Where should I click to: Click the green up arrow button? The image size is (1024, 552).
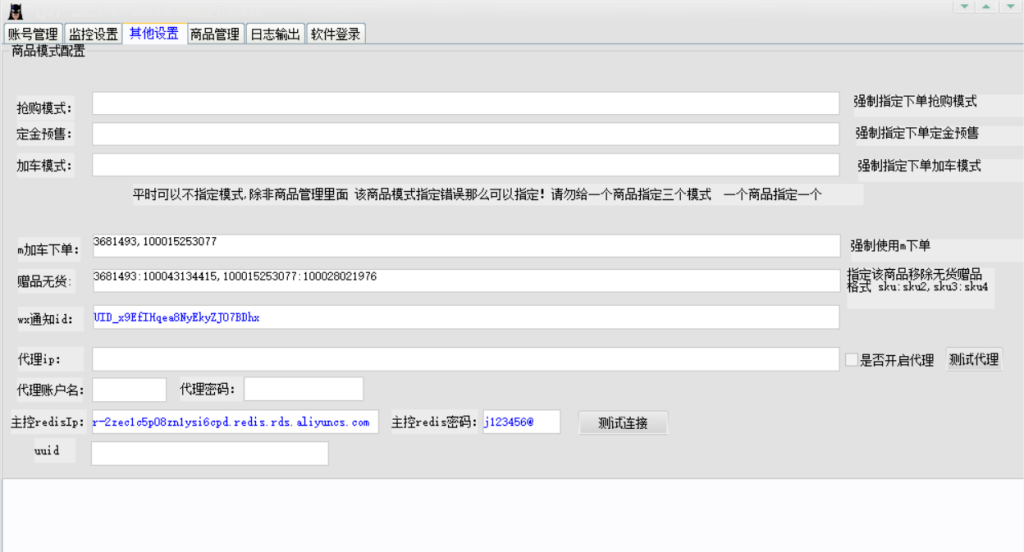coord(986,6)
